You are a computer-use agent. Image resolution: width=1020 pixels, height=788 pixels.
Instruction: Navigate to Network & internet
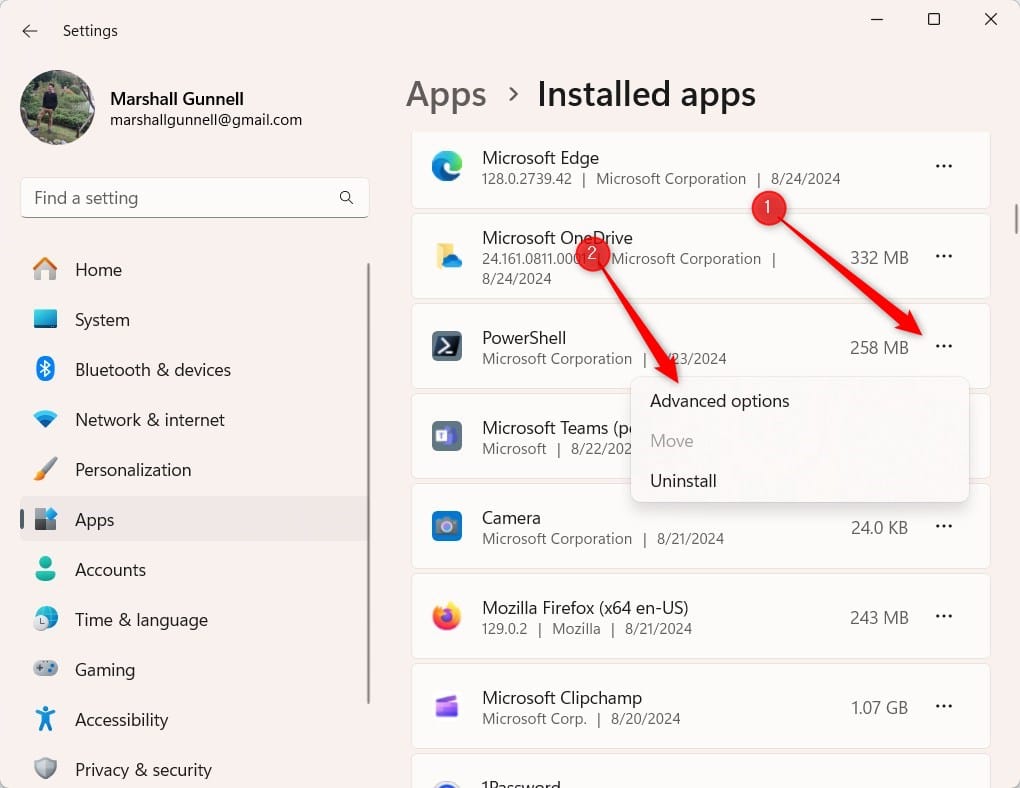[x=150, y=420]
